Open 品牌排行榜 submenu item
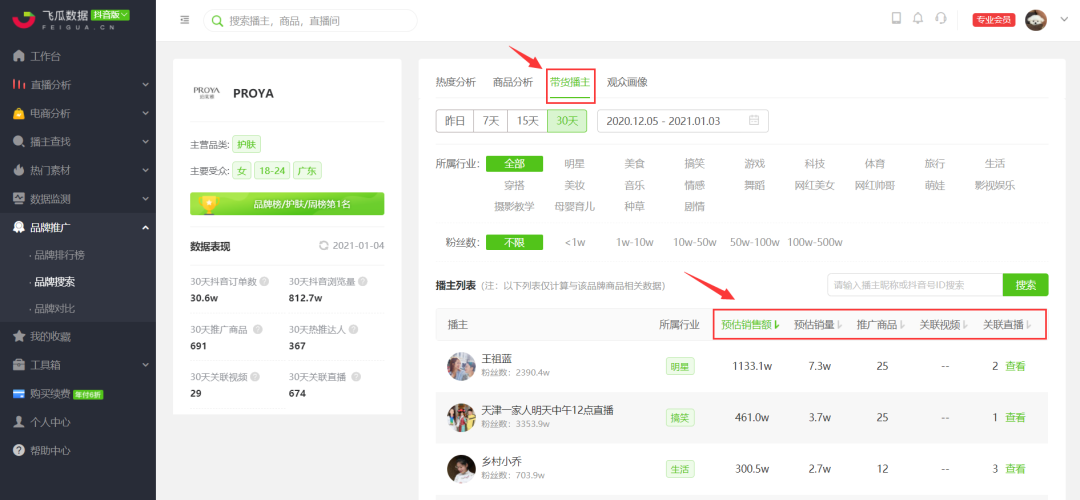 60,255
